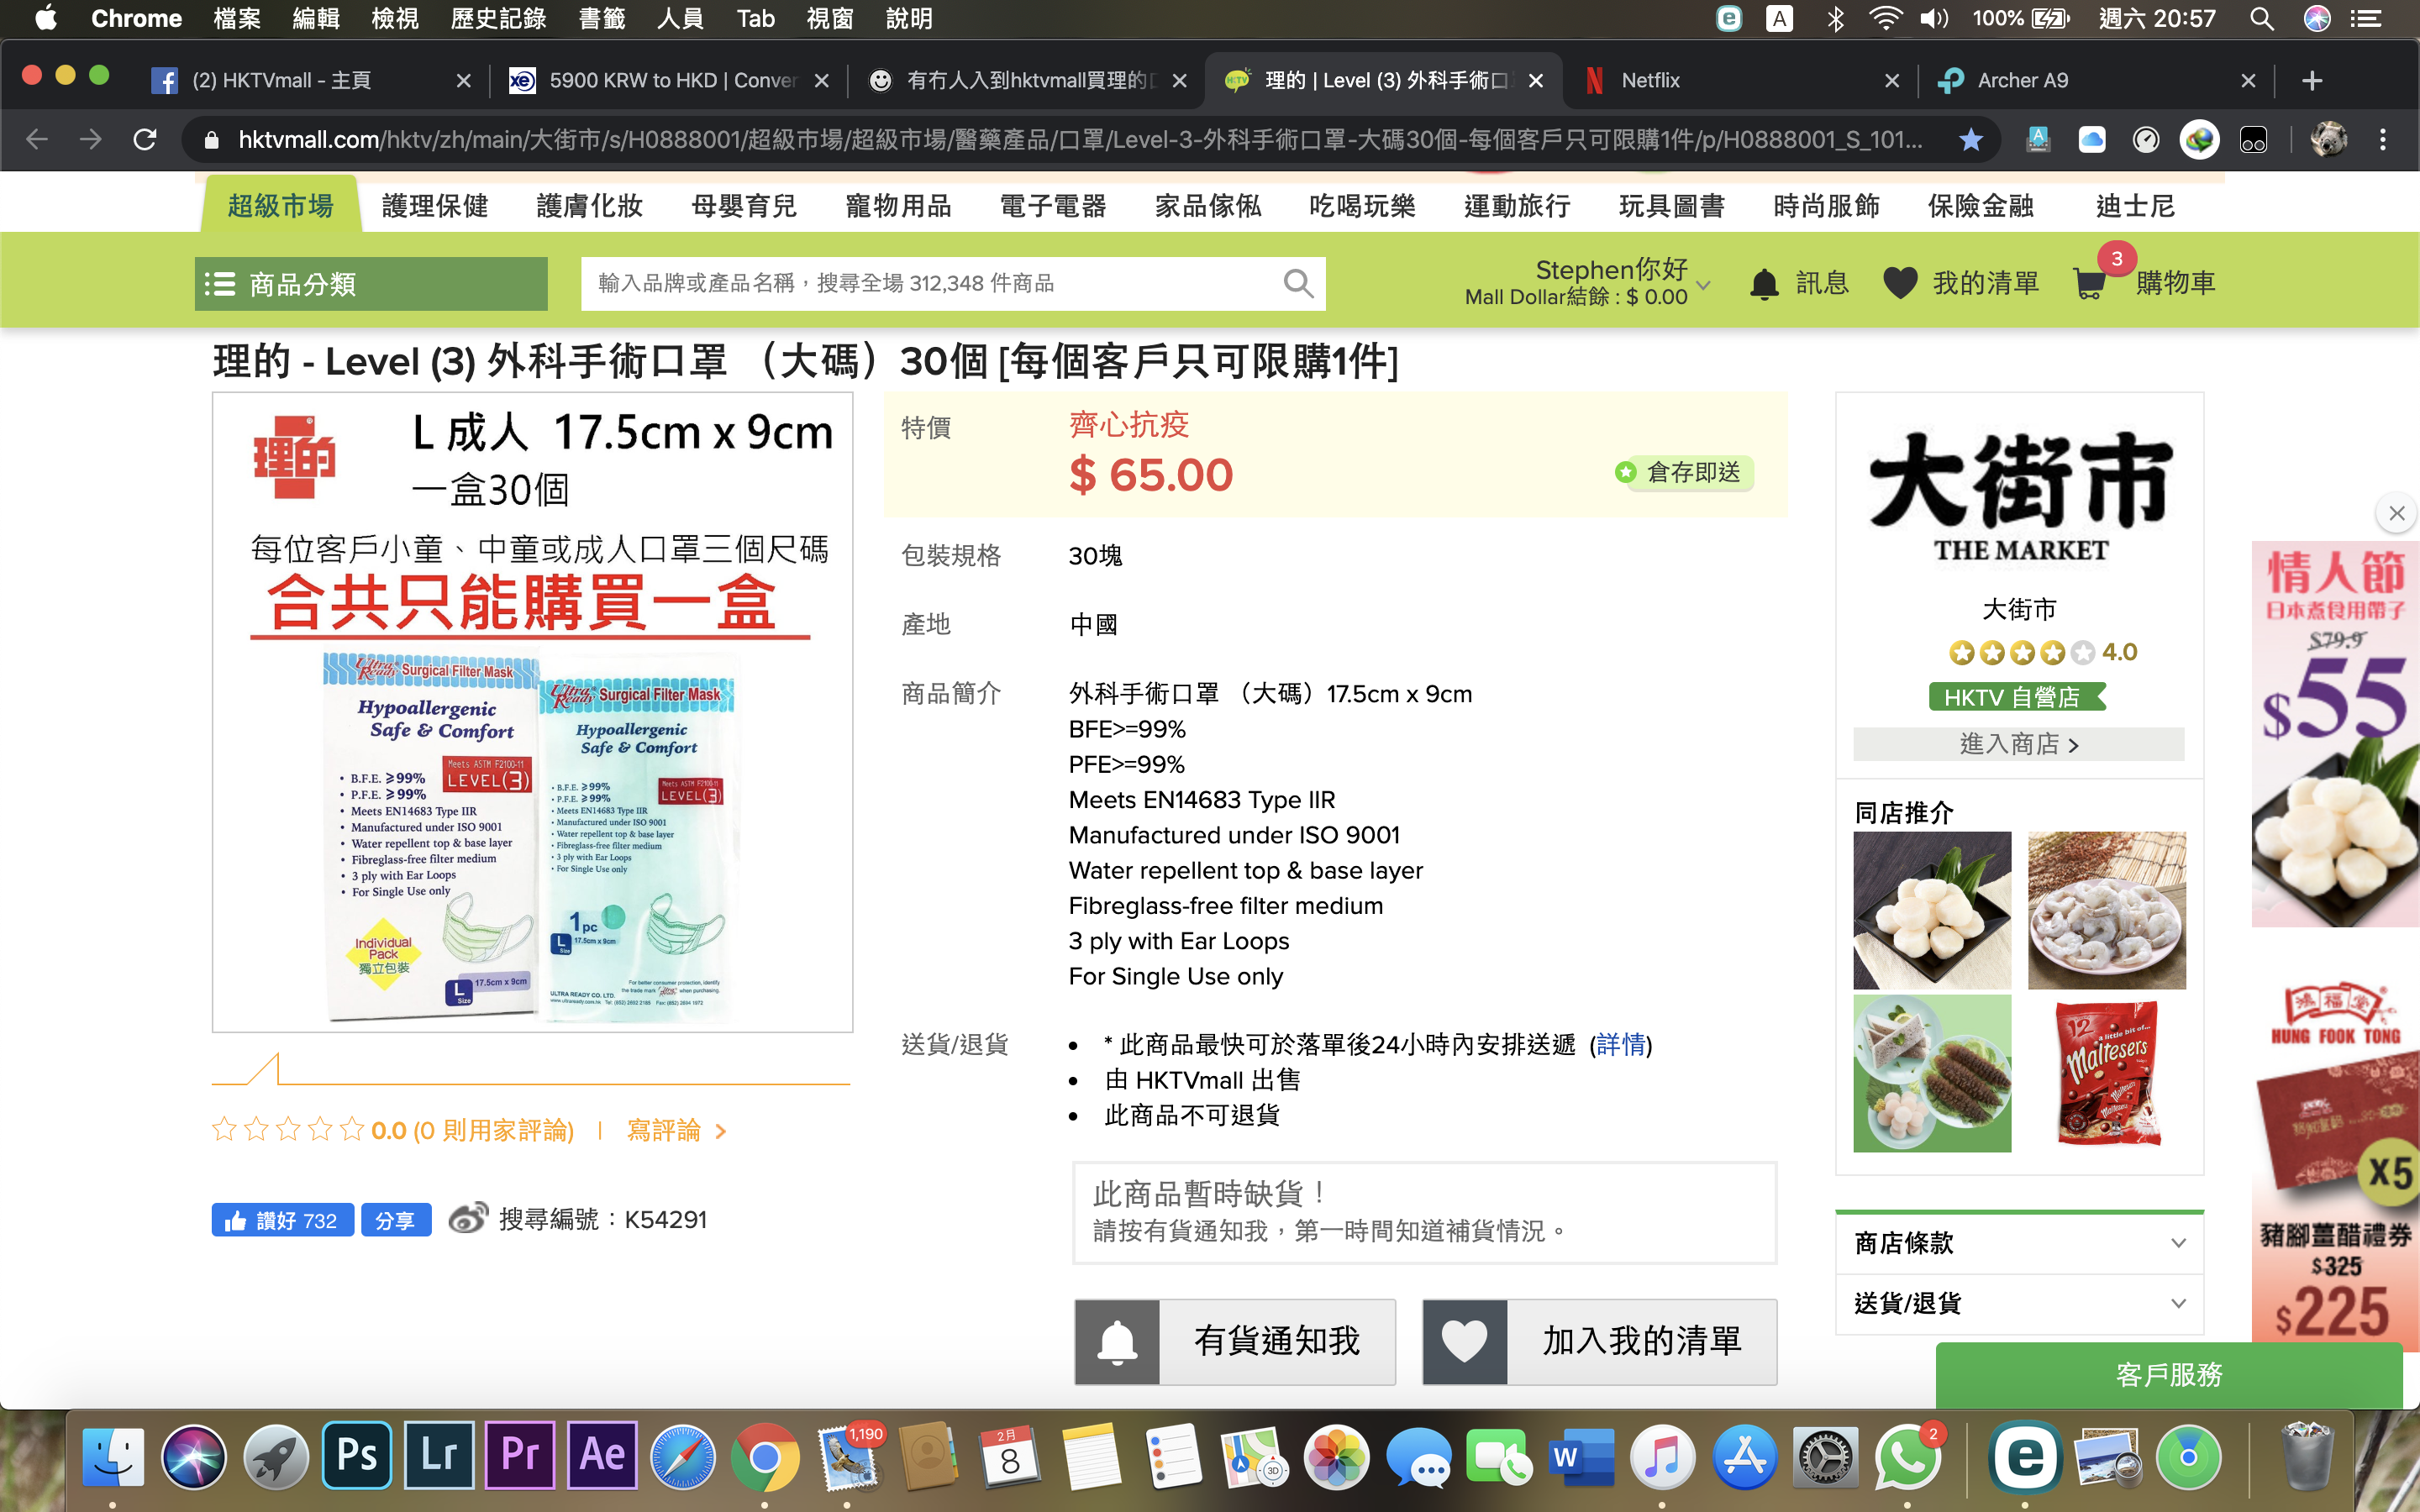Open WhatsApp from the dock

1907,1457
